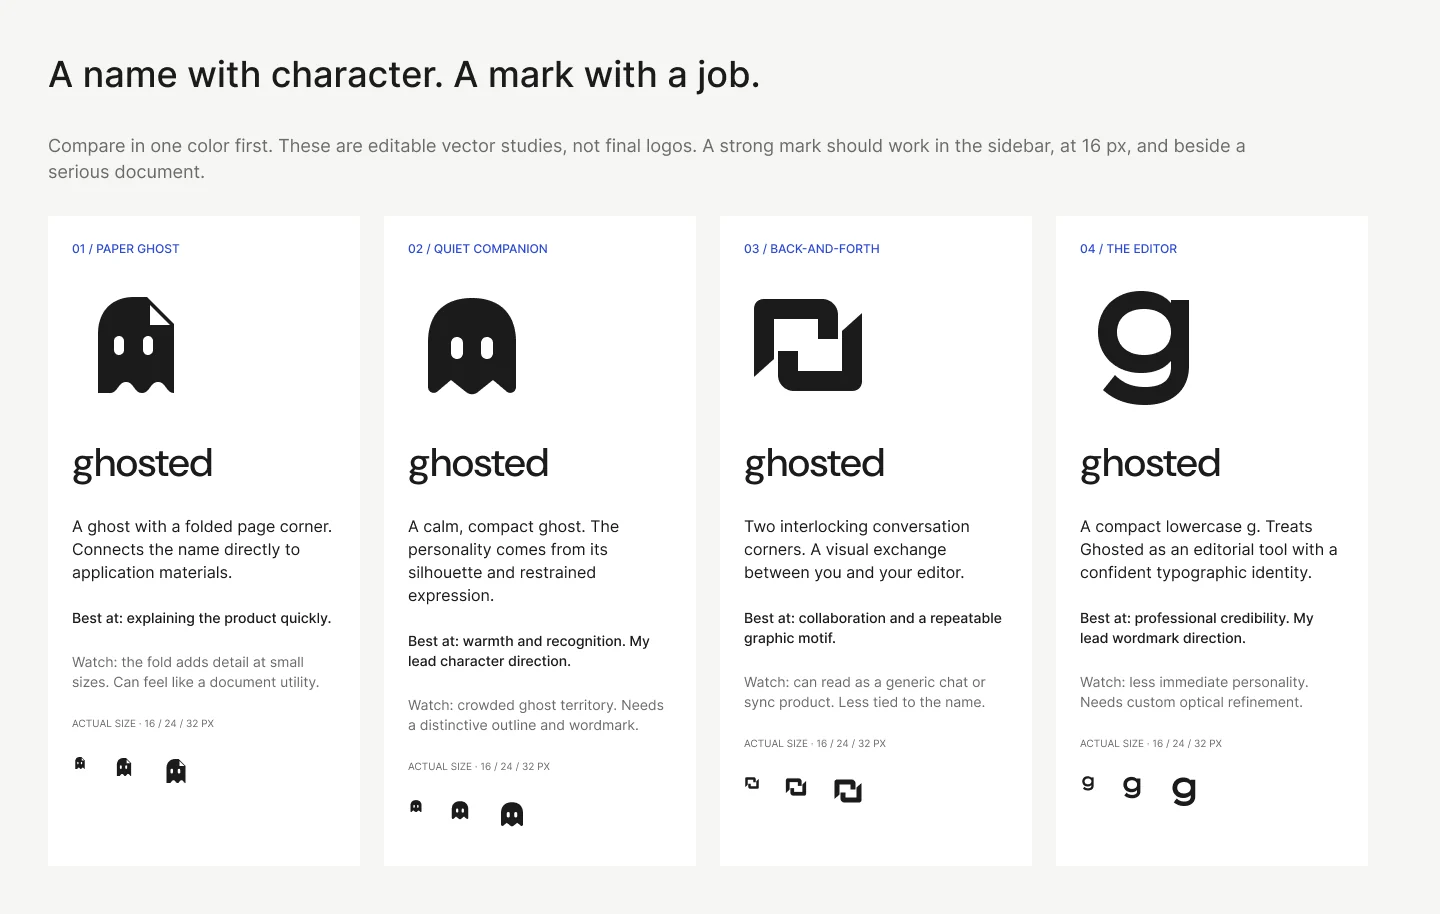This screenshot has width=1440, height=914.
Task: Click the large Editor lowercase g mark
Action: click(1144, 348)
